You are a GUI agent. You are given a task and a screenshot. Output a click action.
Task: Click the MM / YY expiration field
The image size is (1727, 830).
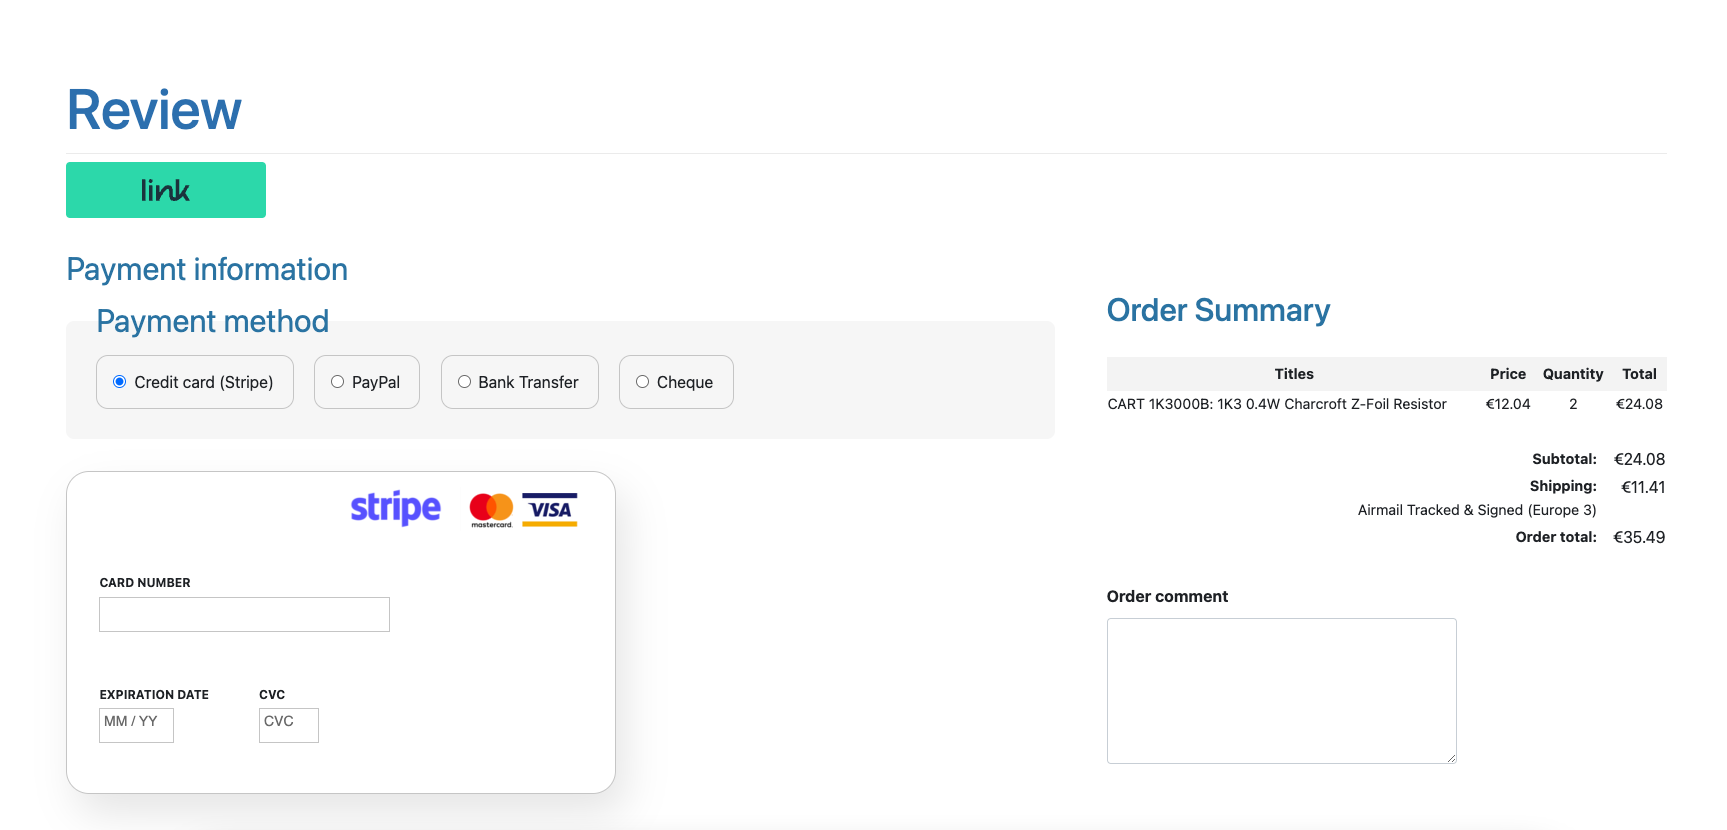pyautogui.click(x=136, y=725)
